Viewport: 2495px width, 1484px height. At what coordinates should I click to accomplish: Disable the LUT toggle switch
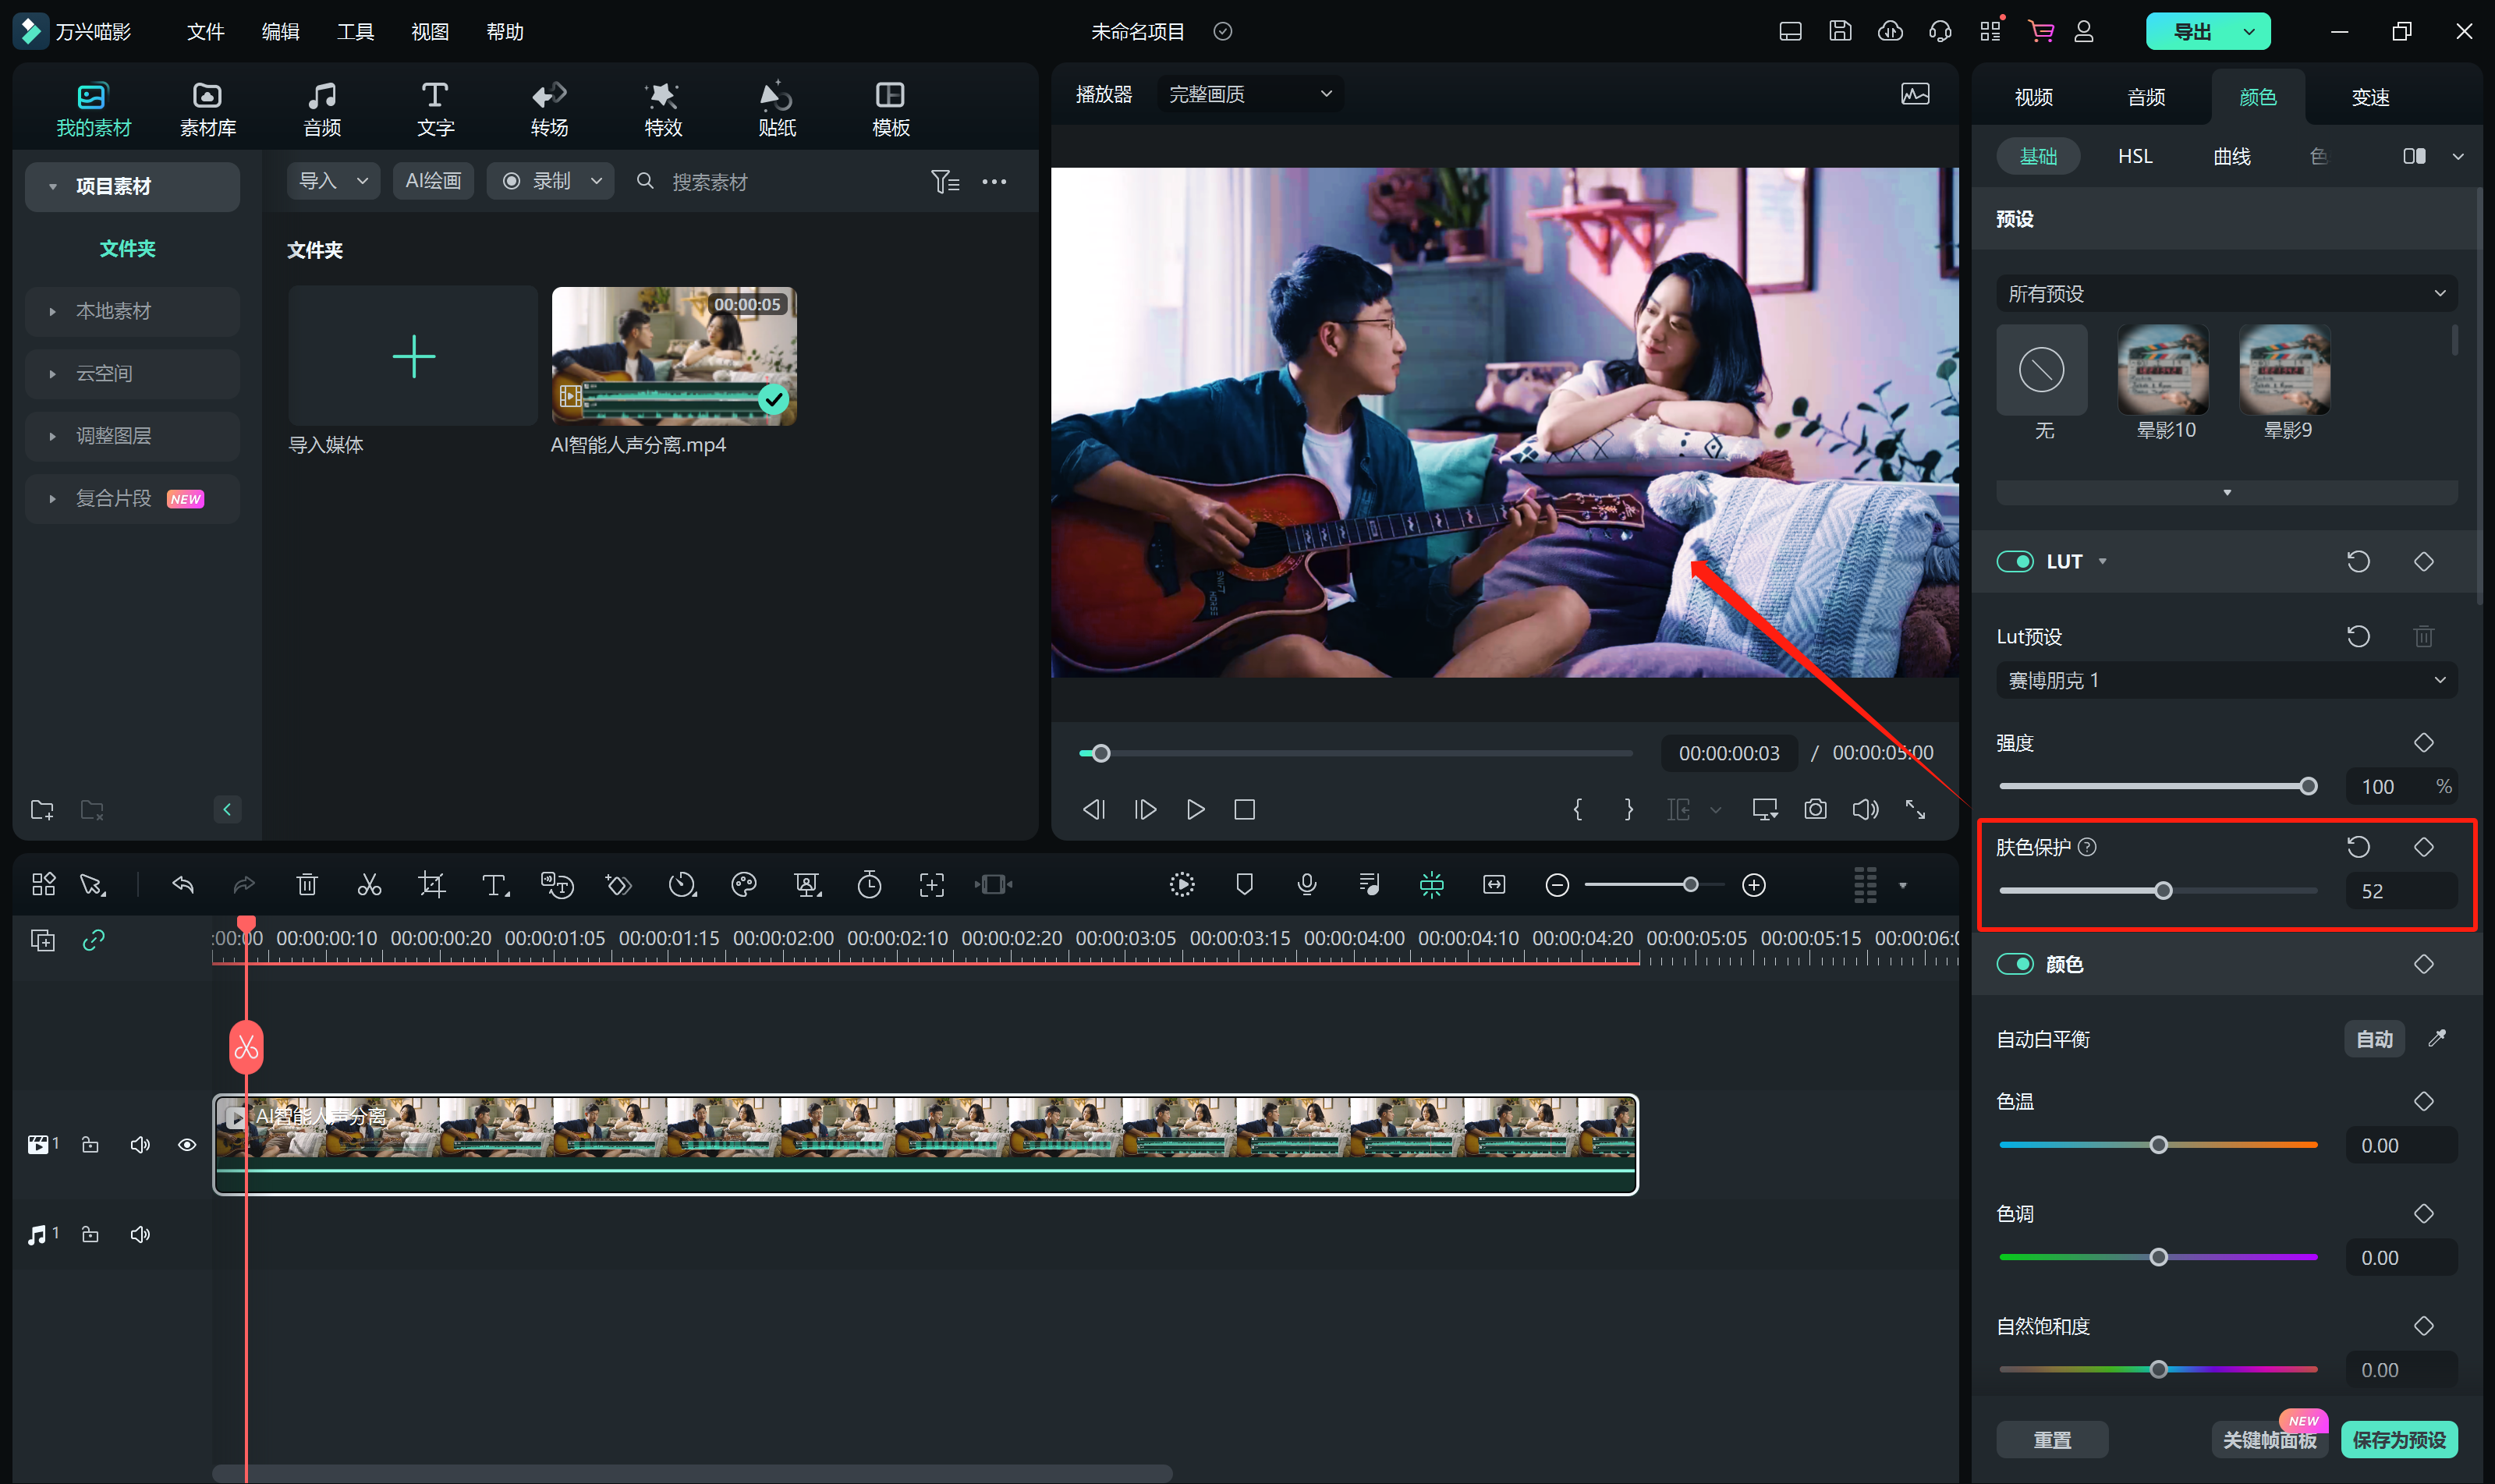click(2015, 561)
